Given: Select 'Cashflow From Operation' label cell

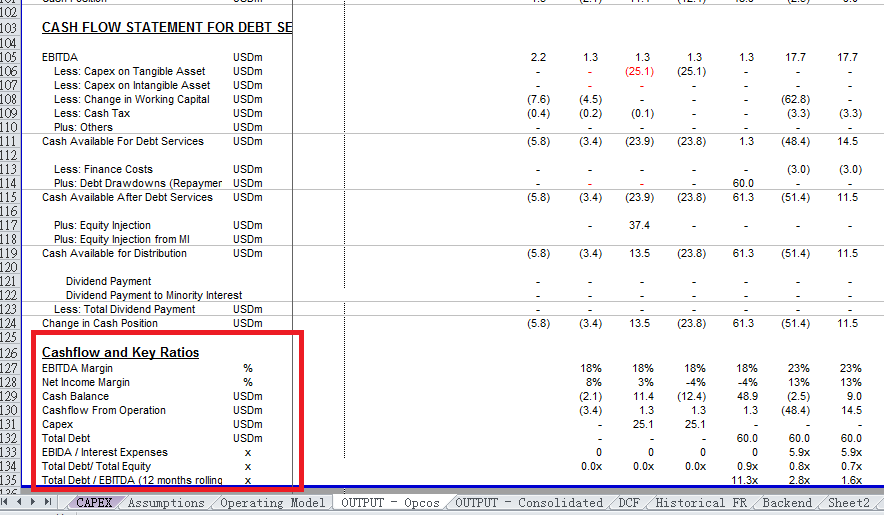Looking at the screenshot, I should click(x=104, y=410).
